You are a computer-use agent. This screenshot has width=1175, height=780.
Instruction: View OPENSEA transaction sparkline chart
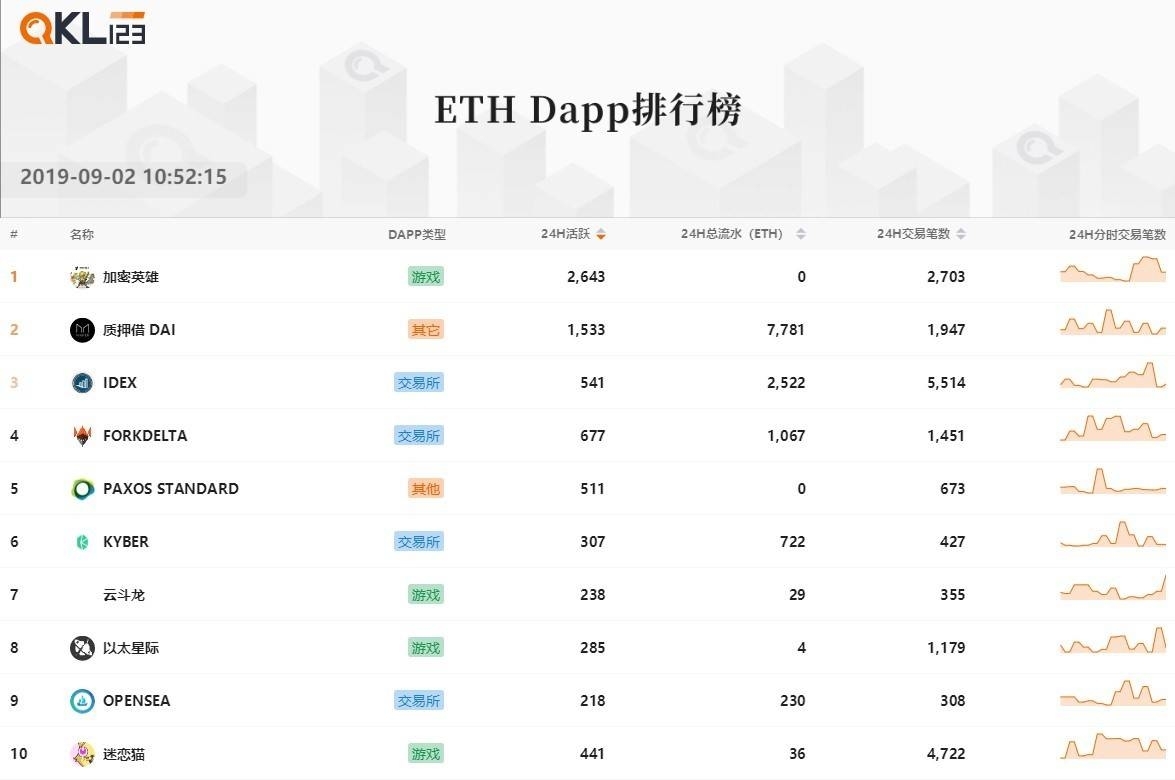[1113, 693]
